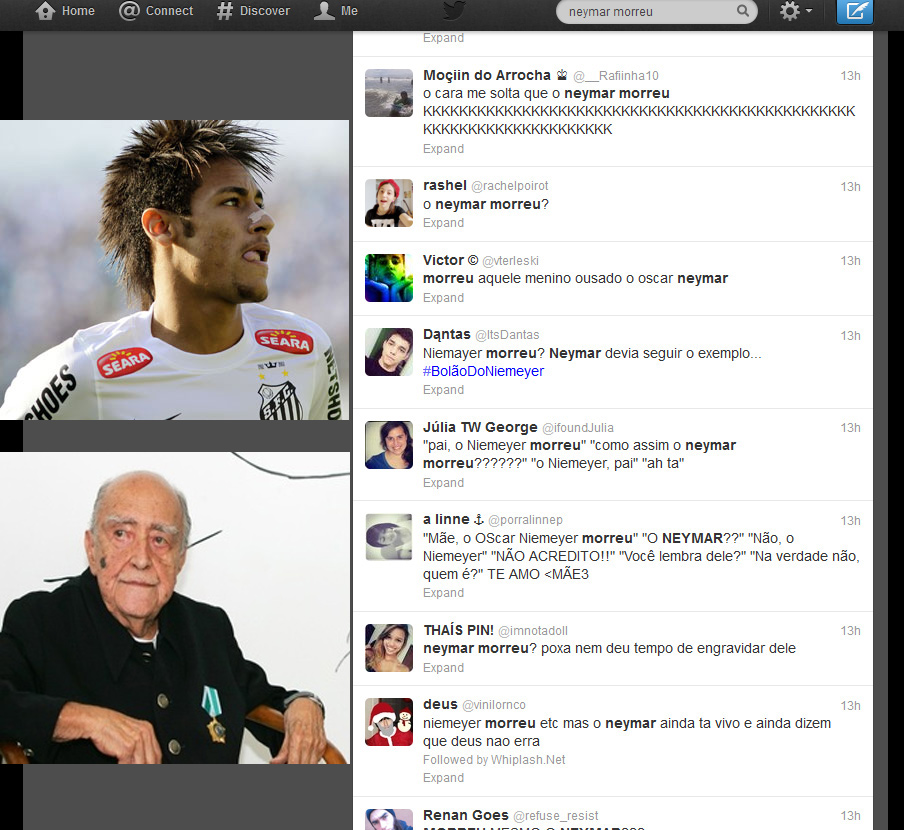Screen dimensions: 904x830
Task: Open Moçiin do Arrocha's avatar
Action: pos(389,93)
